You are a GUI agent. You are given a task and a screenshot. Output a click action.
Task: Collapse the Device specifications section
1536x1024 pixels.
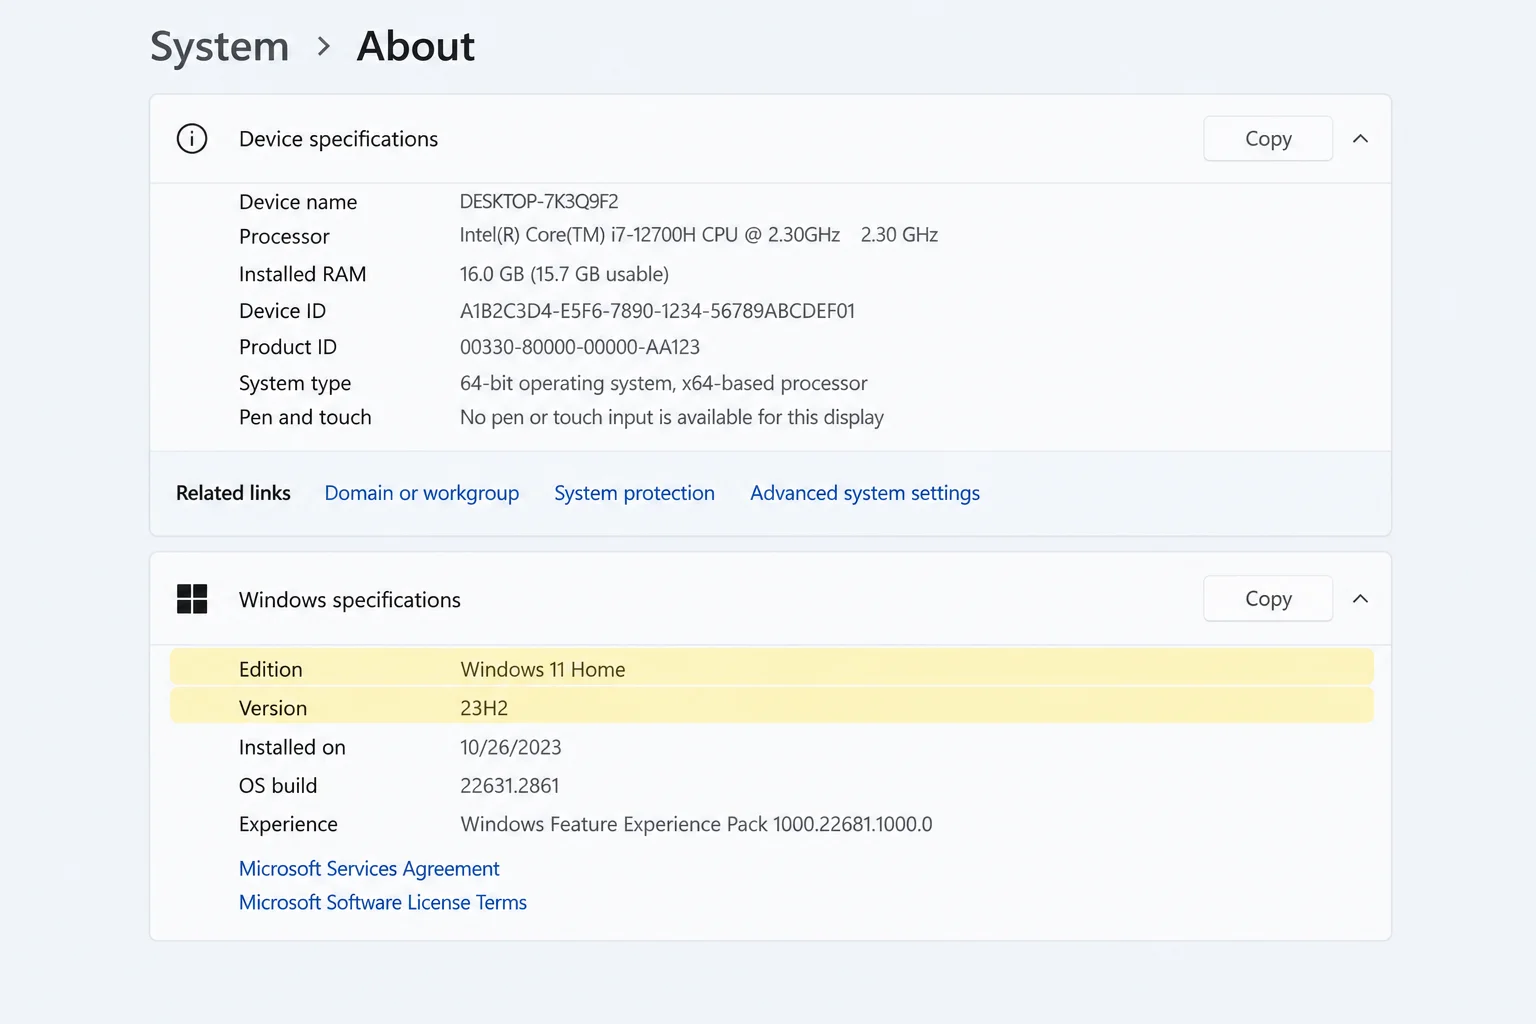point(1360,139)
